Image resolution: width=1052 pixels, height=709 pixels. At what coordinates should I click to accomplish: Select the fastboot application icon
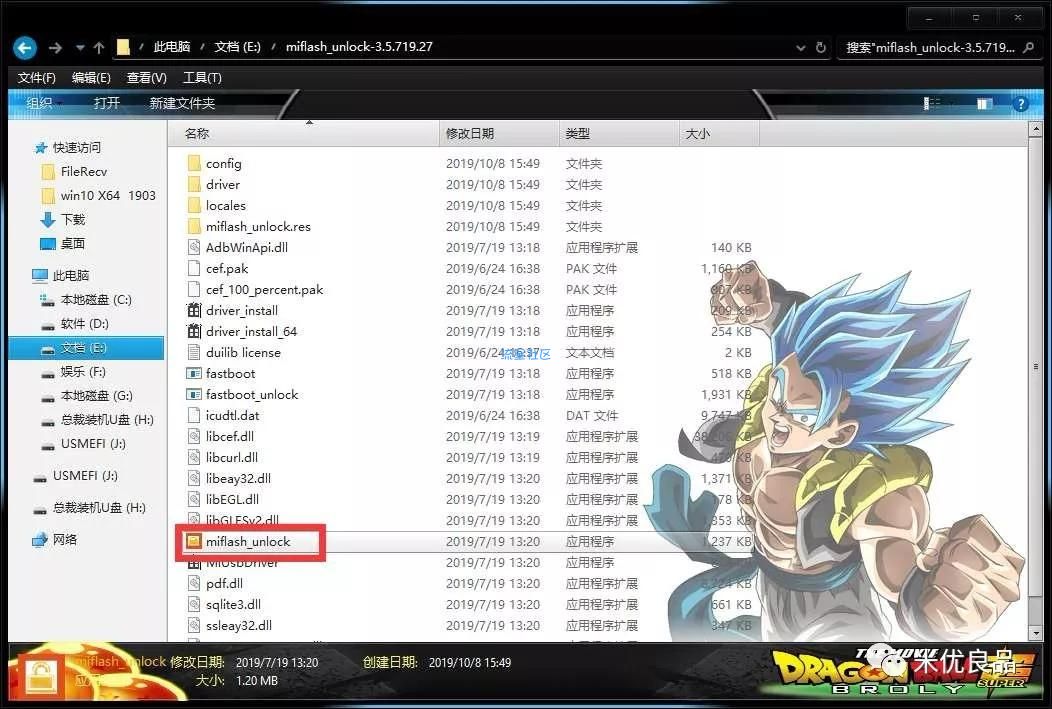point(194,374)
